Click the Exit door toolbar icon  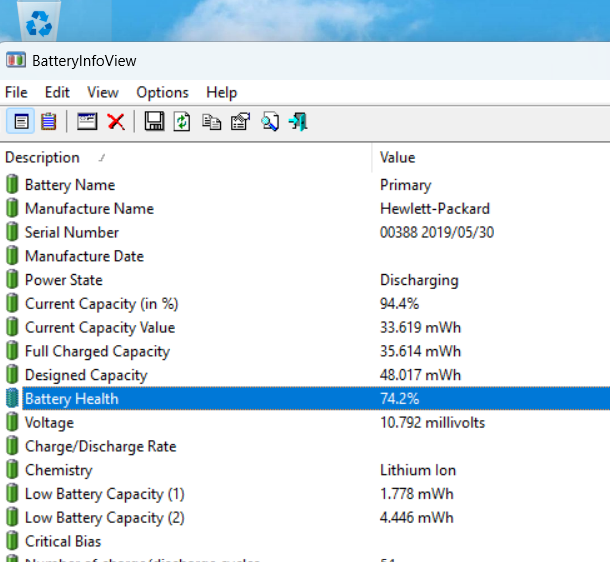tap(298, 121)
